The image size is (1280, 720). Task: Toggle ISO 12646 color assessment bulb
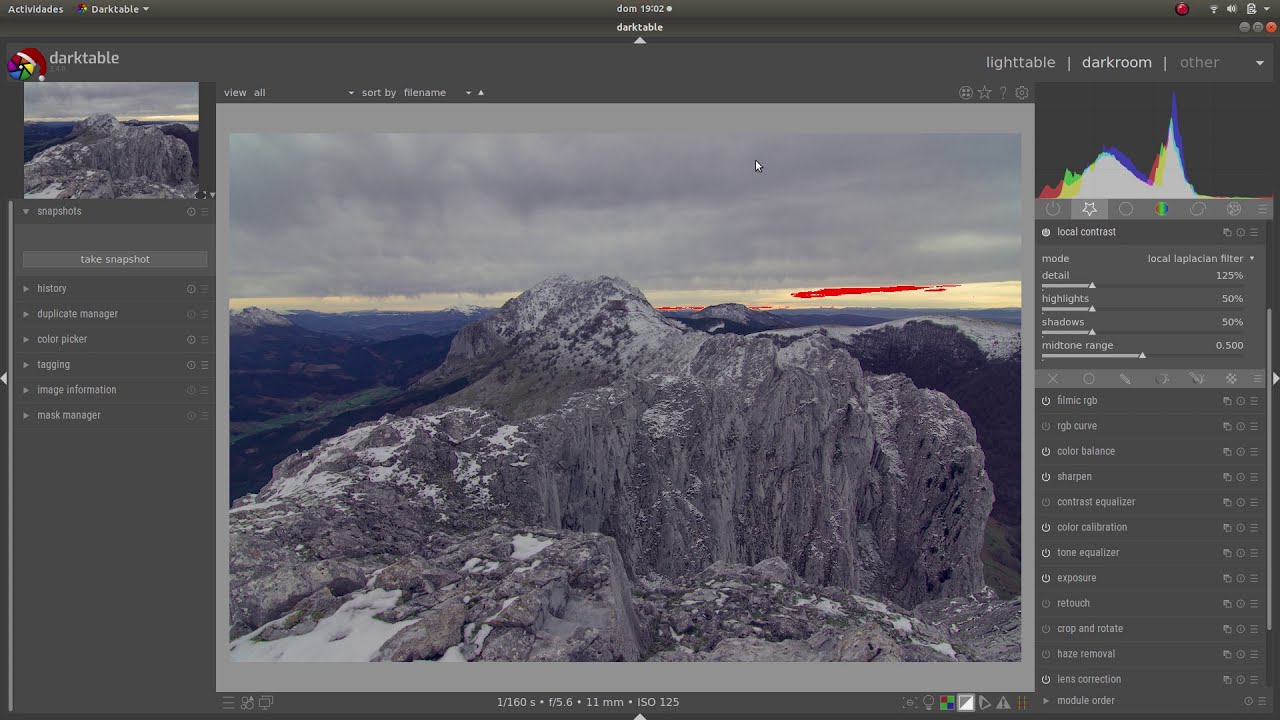[x=928, y=703]
